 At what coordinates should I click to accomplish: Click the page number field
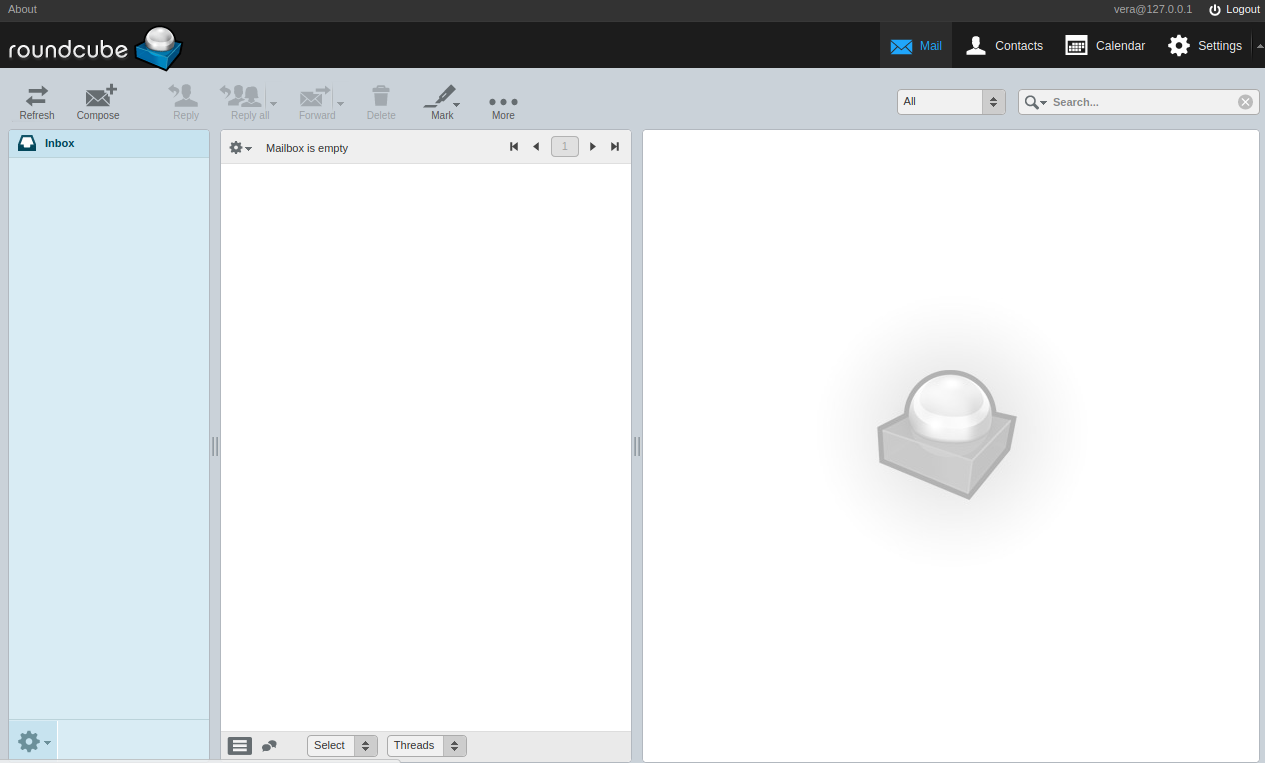[565, 147]
